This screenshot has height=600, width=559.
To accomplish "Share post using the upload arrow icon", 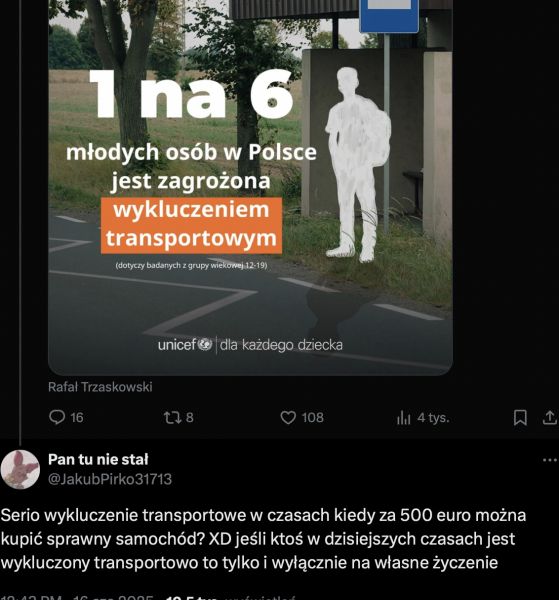I will pos(550,417).
